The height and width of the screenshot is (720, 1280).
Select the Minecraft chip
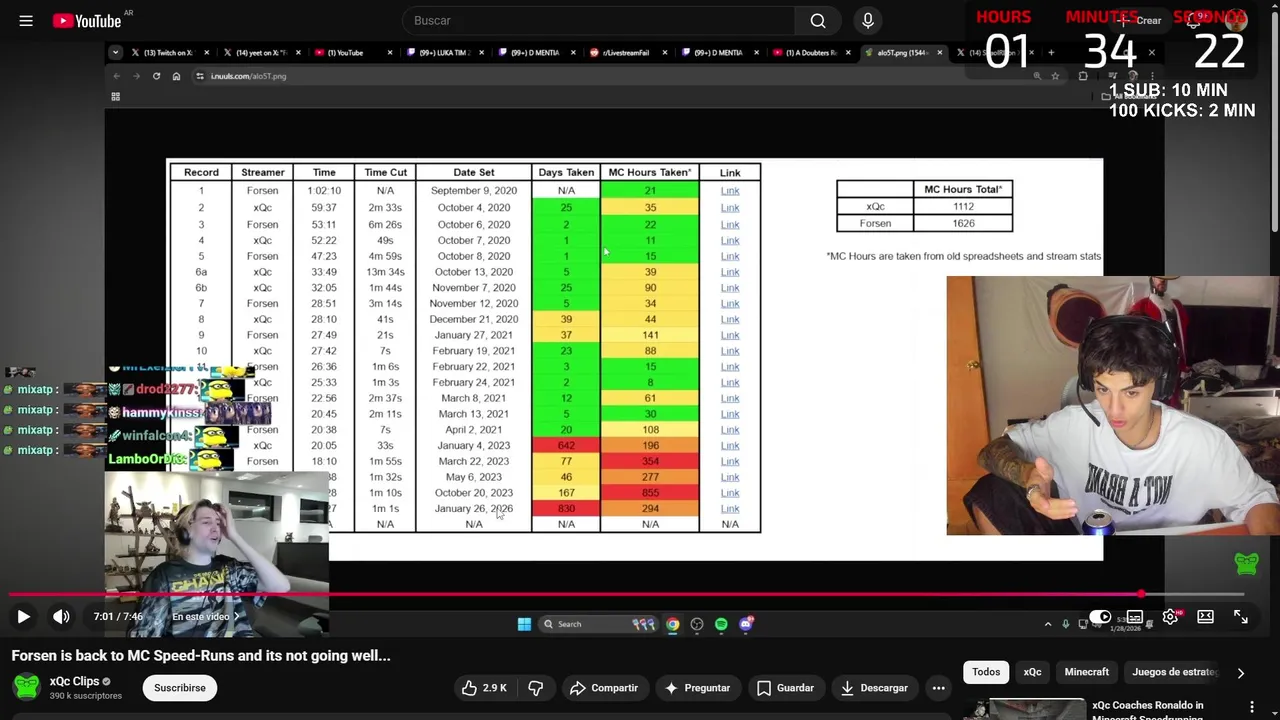(x=1086, y=672)
